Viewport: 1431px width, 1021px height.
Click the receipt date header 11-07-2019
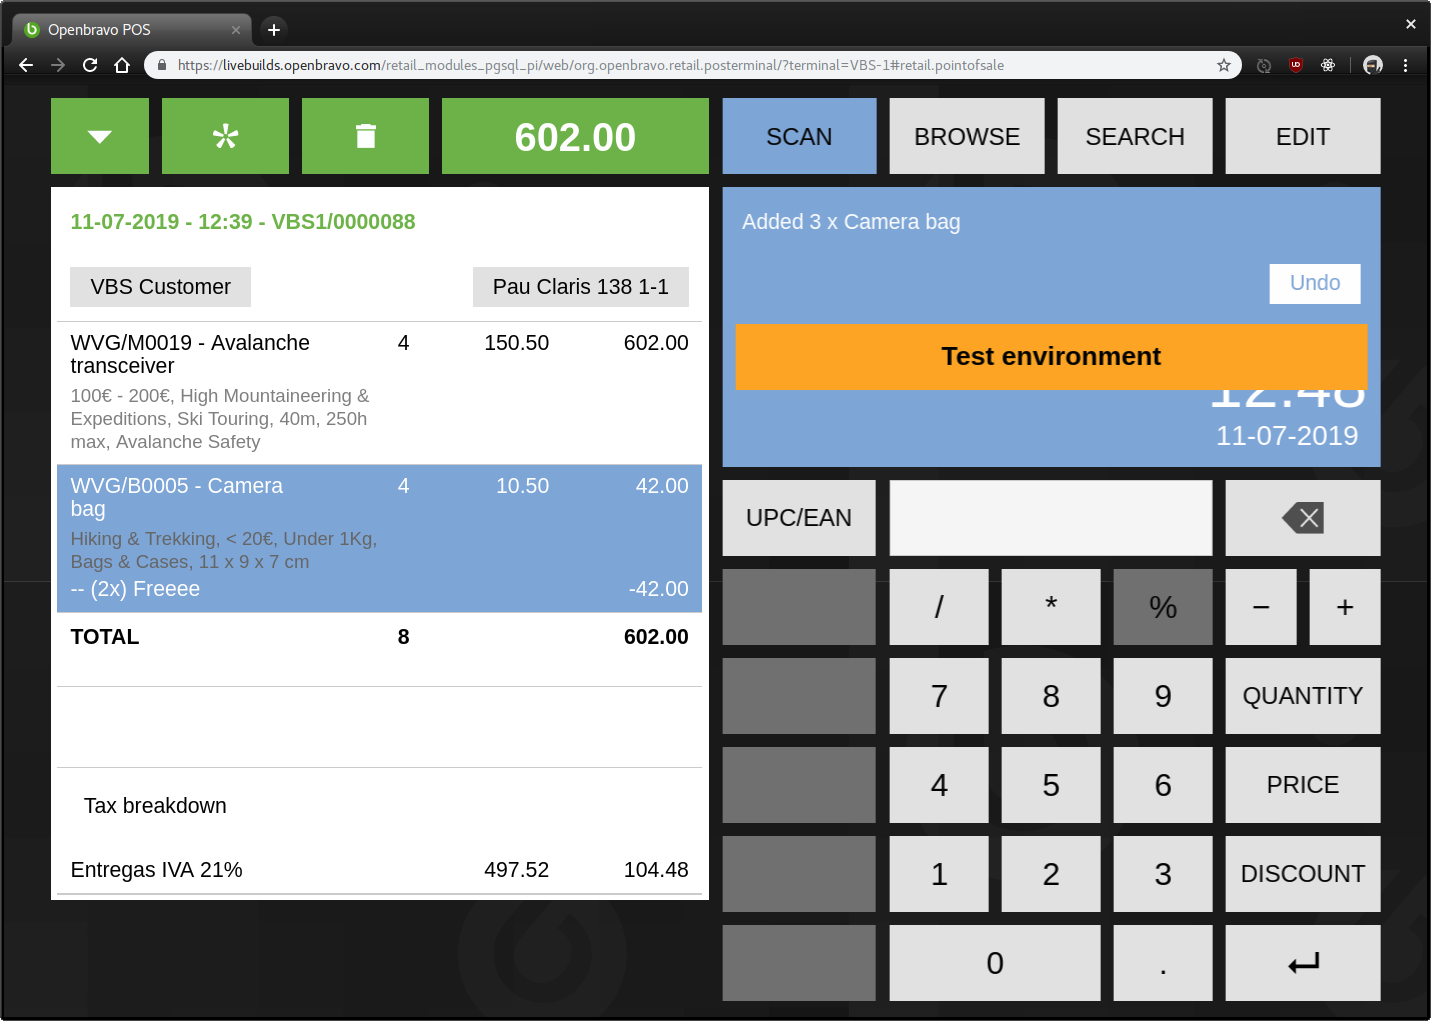click(243, 222)
